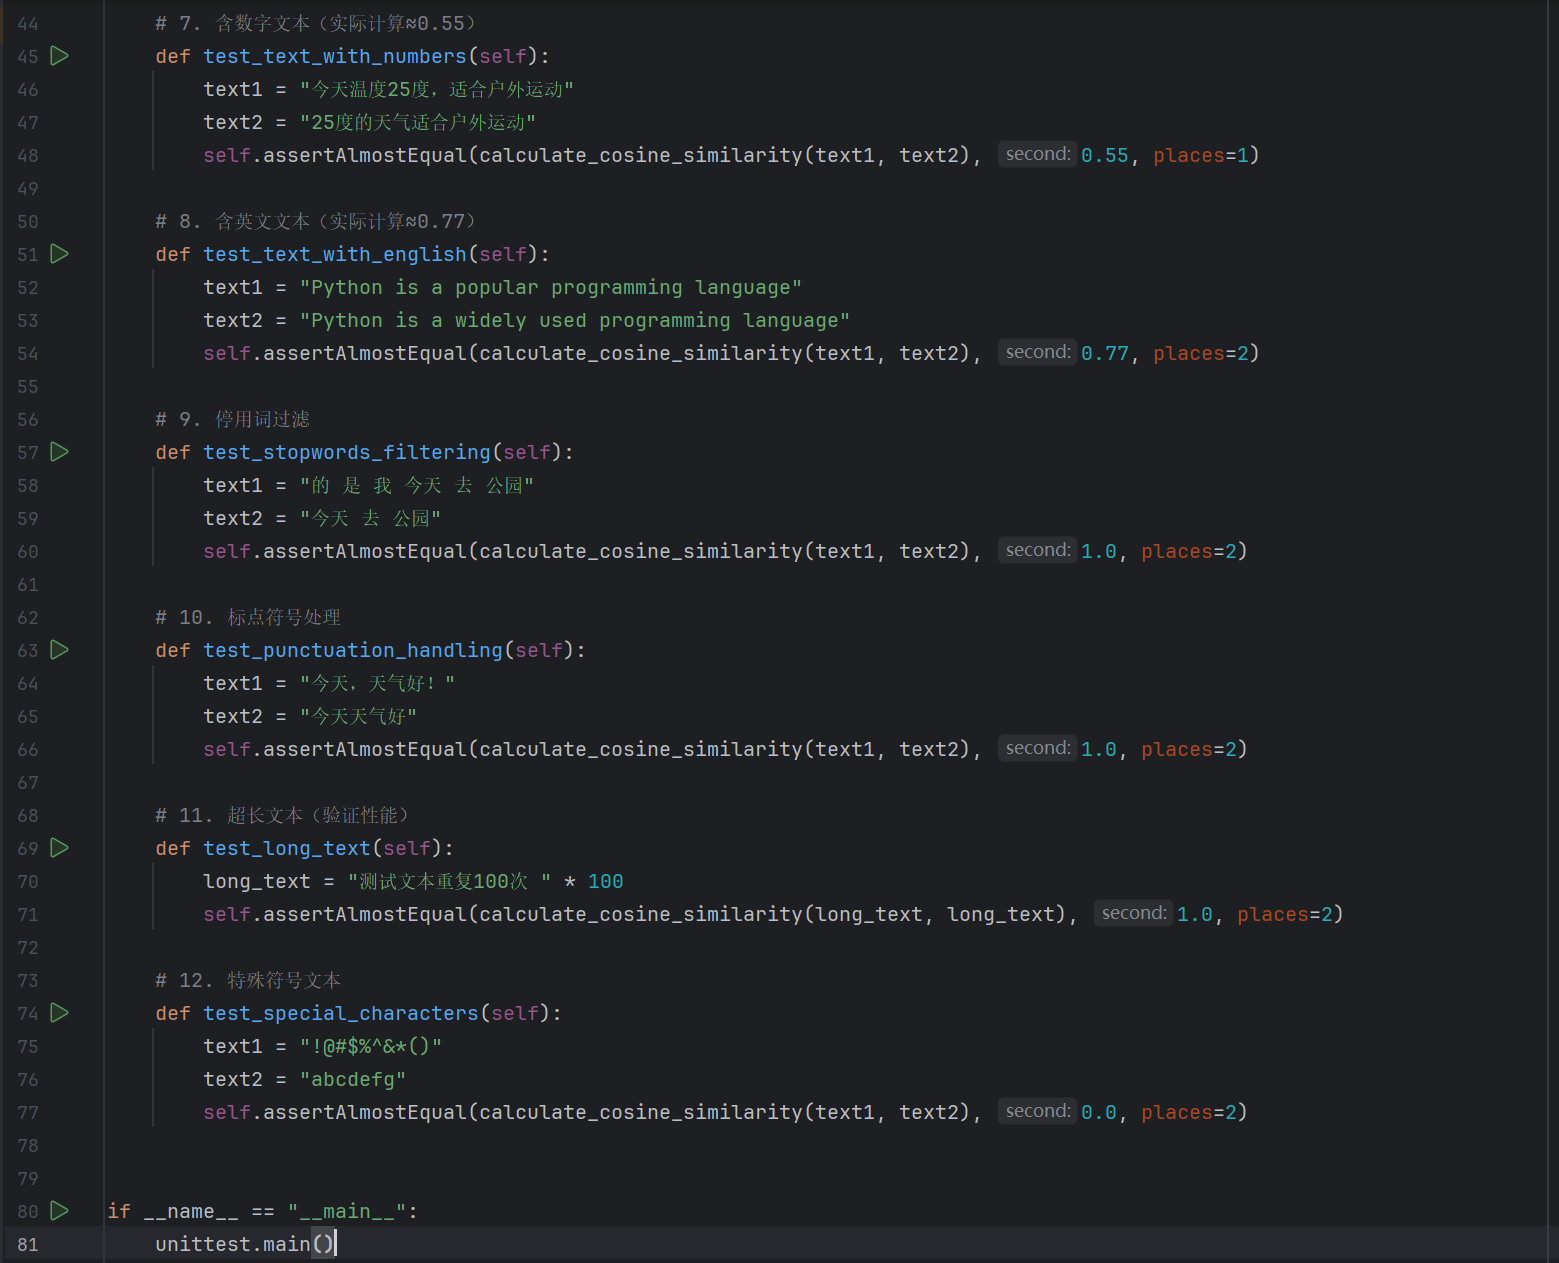The height and width of the screenshot is (1263, 1559).
Task: Click the comment '# 9. 停用词过滤'
Action: tap(233, 420)
